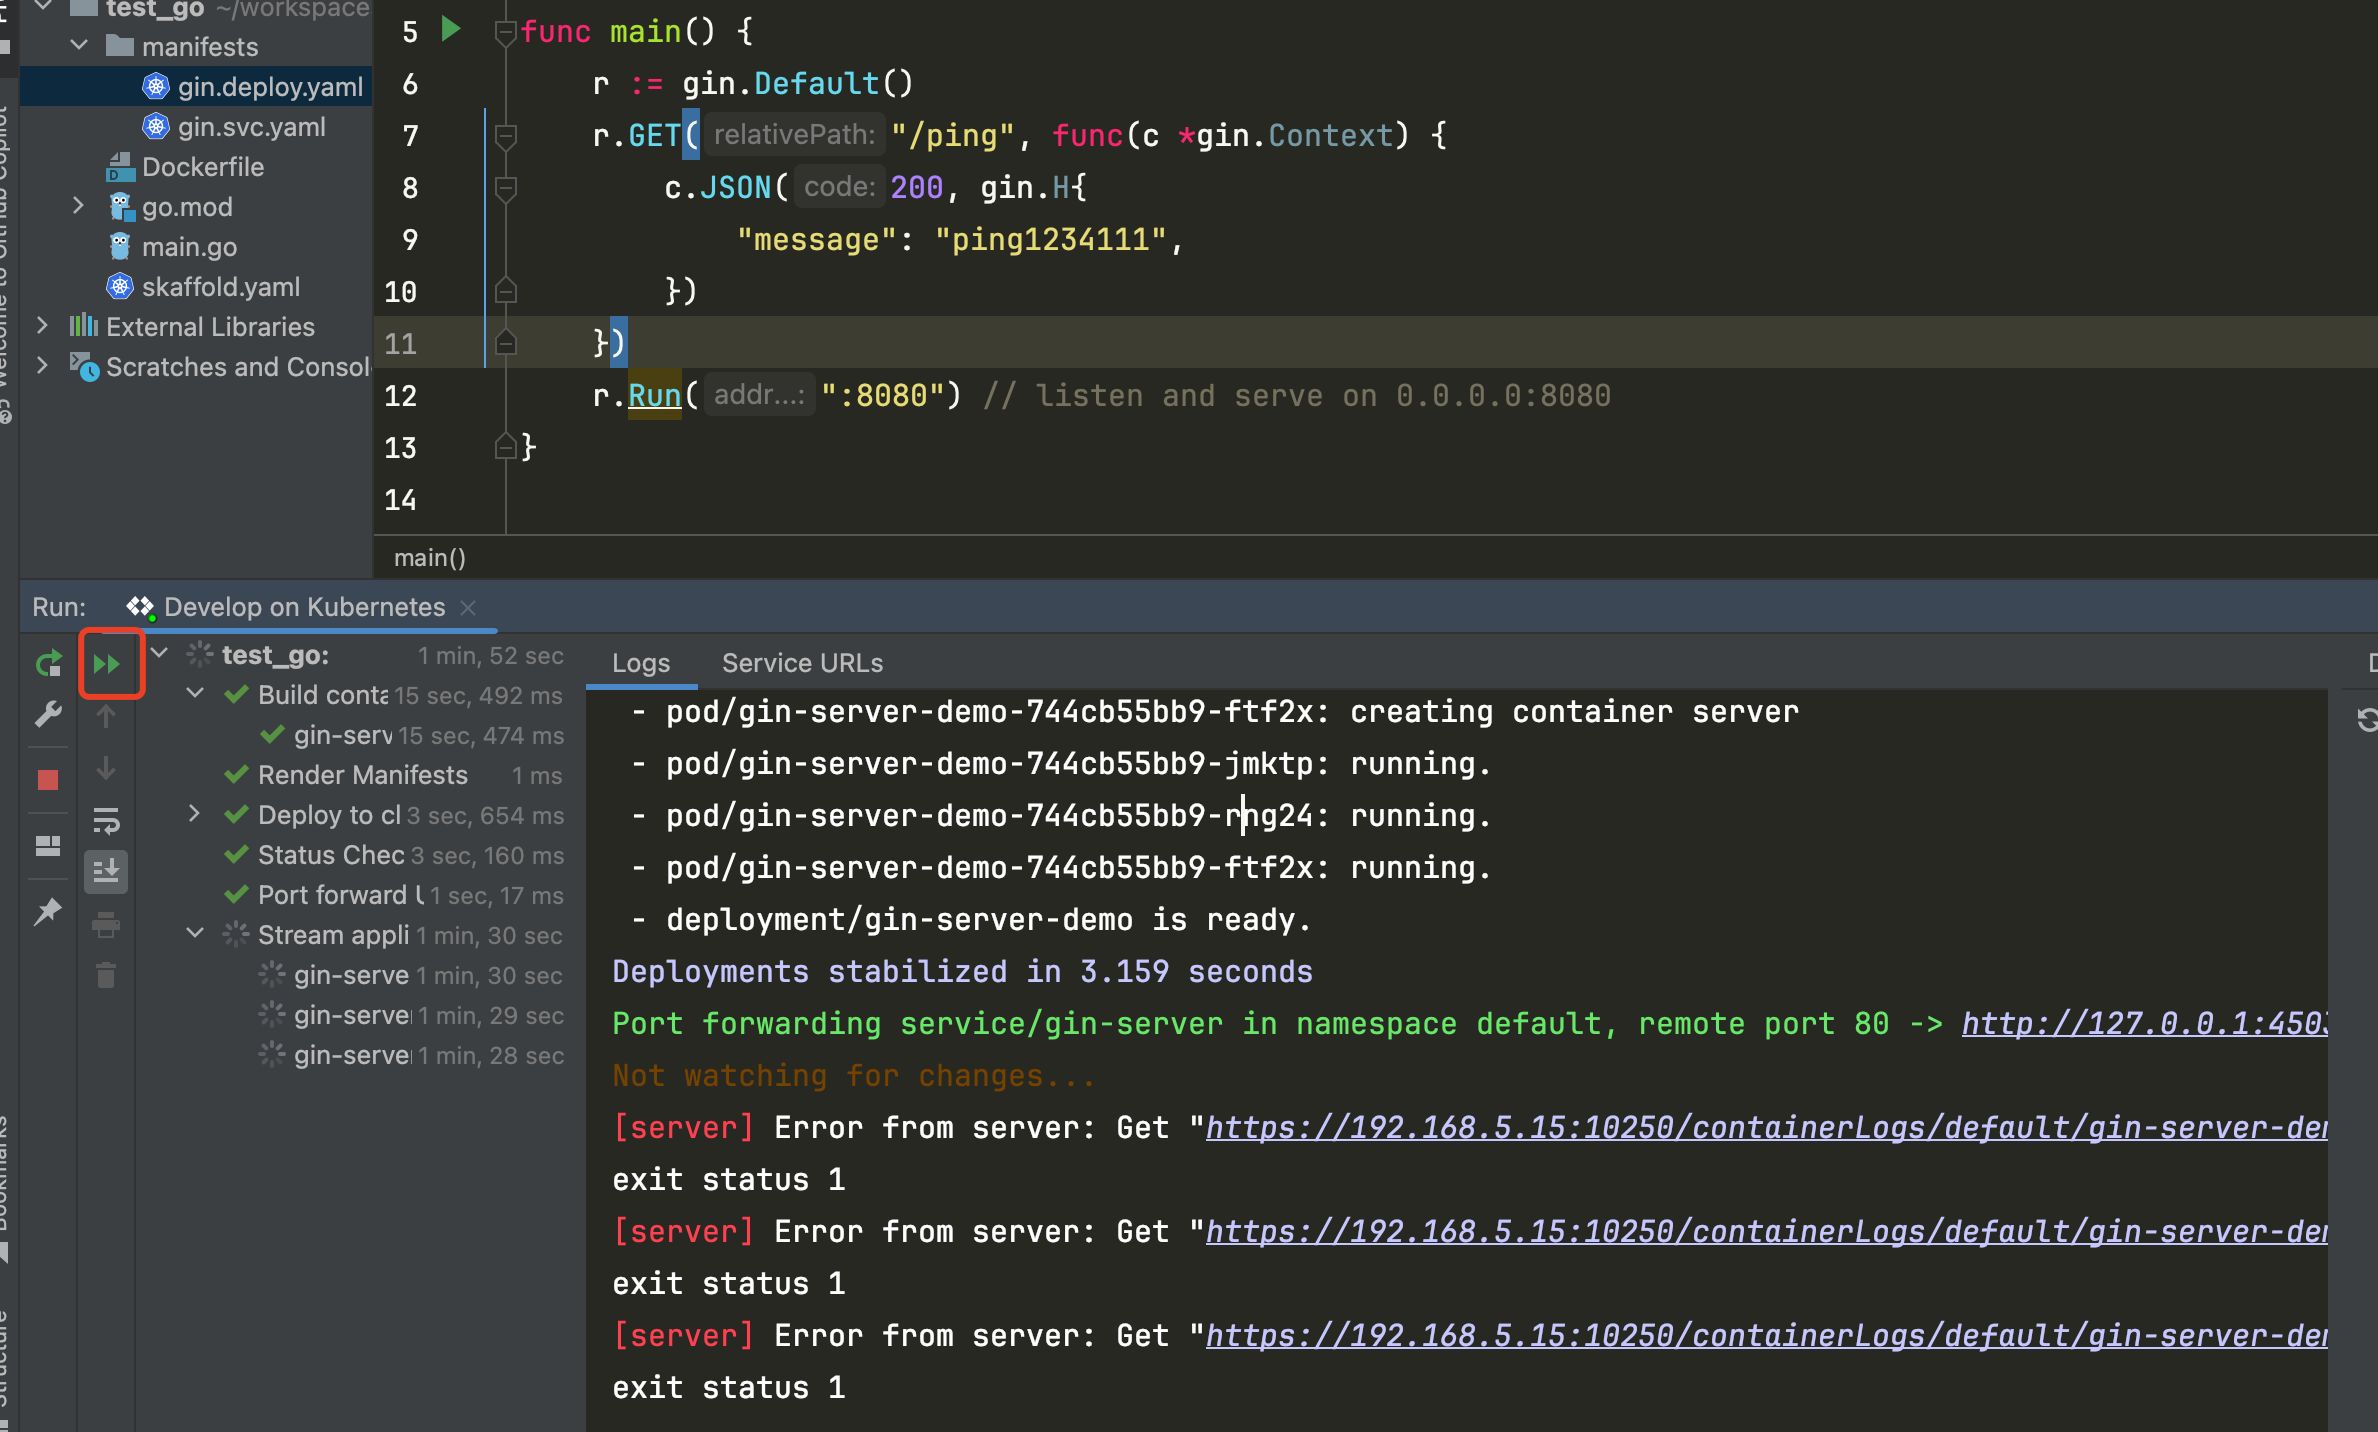Open run settings via wrench icon
The width and height of the screenshot is (2378, 1432).
click(47, 714)
